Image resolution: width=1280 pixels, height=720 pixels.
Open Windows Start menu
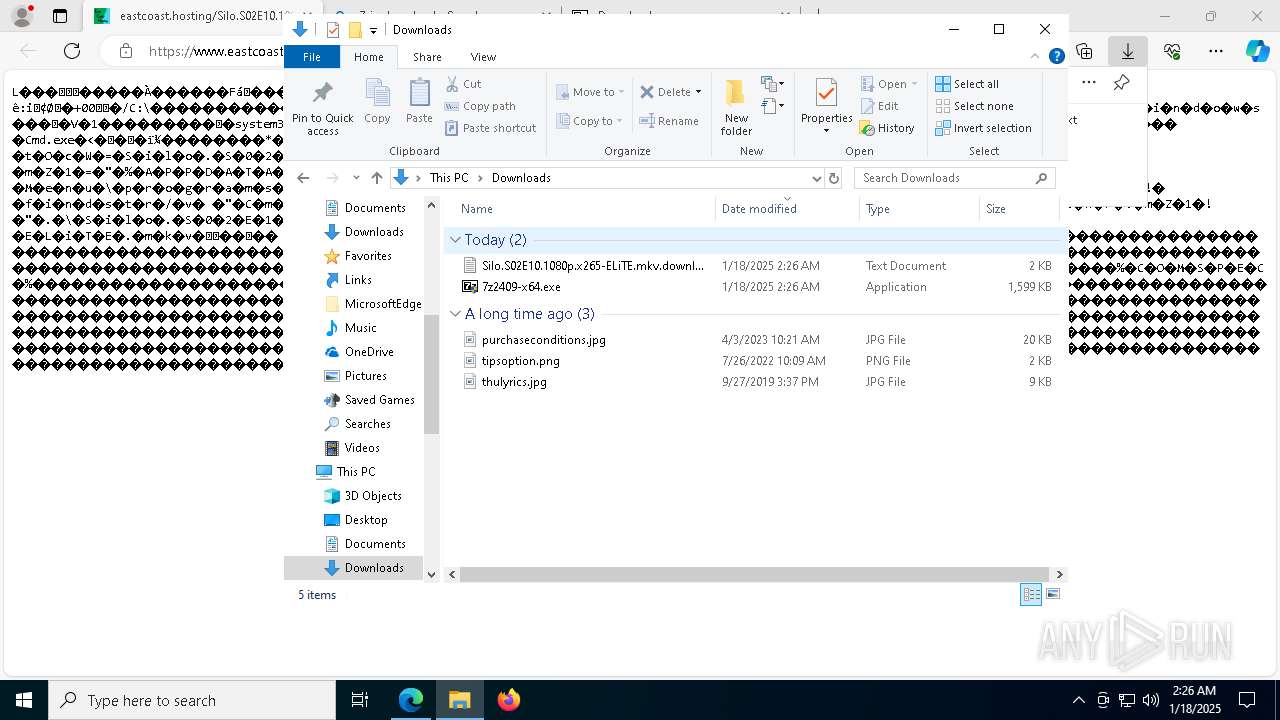(24, 700)
